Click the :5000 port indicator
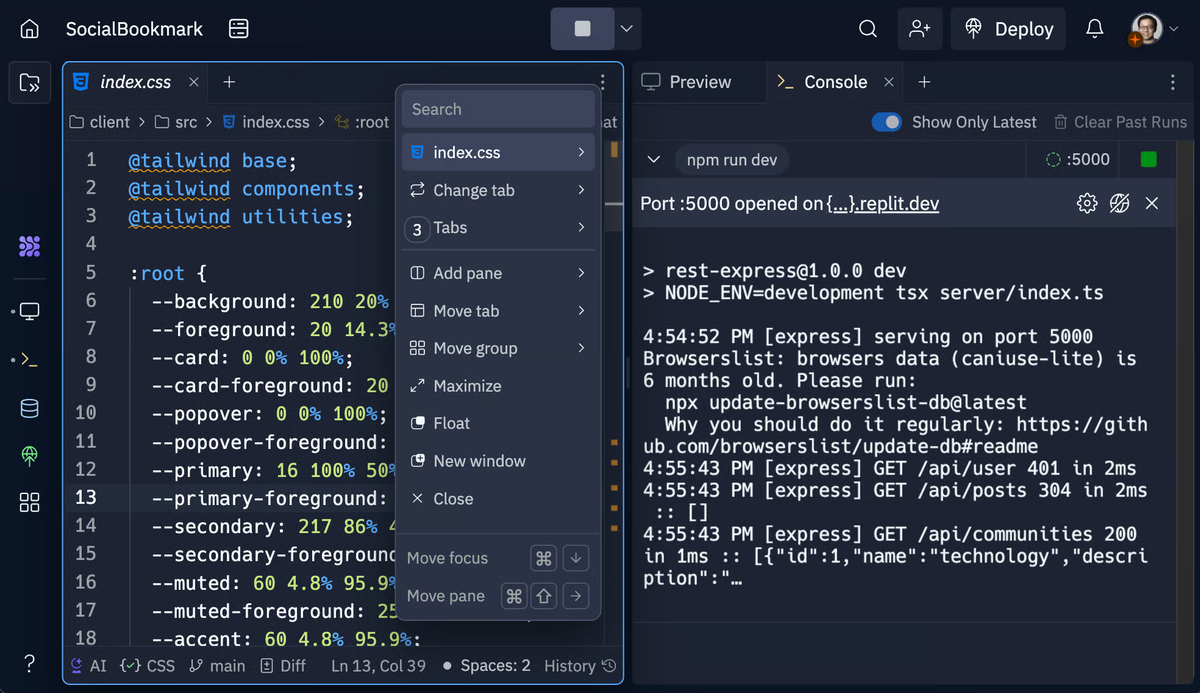This screenshot has width=1200, height=693. coord(1078,159)
